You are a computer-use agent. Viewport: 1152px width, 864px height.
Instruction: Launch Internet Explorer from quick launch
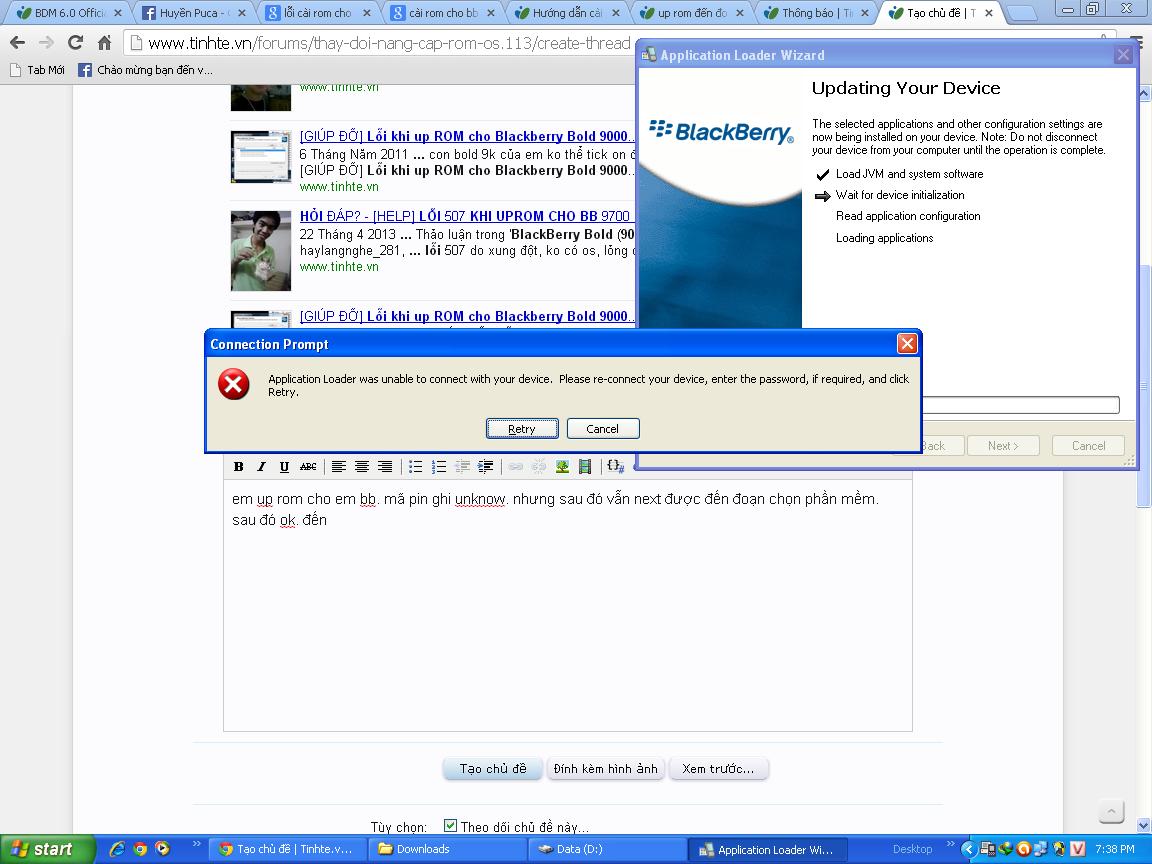pyautogui.click(x=117, y=849)
